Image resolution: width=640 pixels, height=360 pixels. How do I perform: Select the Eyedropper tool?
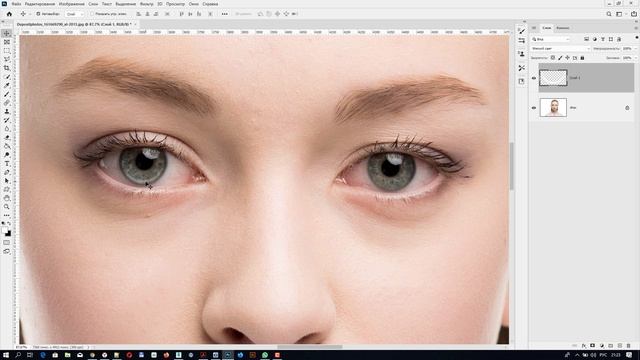click(7, 85)
